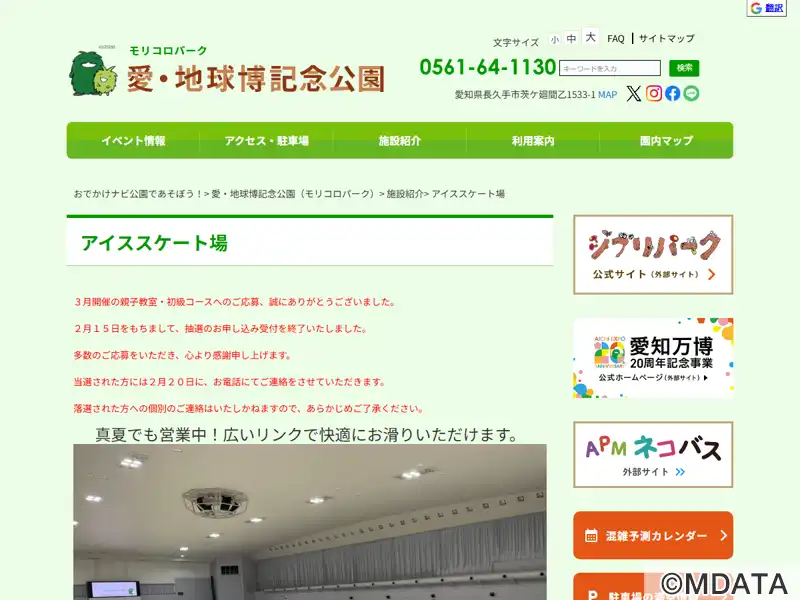Viewport: 800px width, 600px height.
Task: Go to おでかけナビ公園であそぼう！ breadcrumb
Action: click(x=138, y=194)
